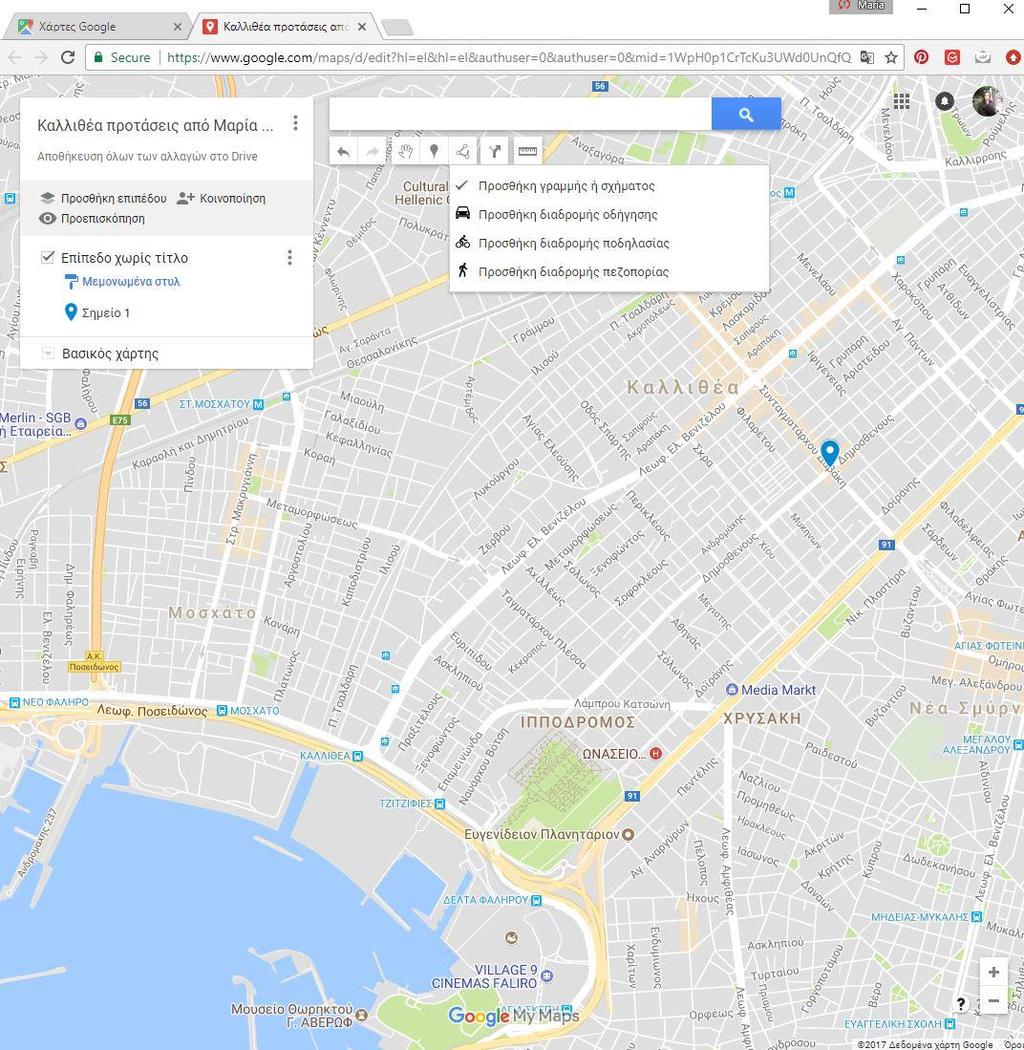
Task: Choose Προσθήκη διαδρομής οδήγησης menu item
Action: 609,214
